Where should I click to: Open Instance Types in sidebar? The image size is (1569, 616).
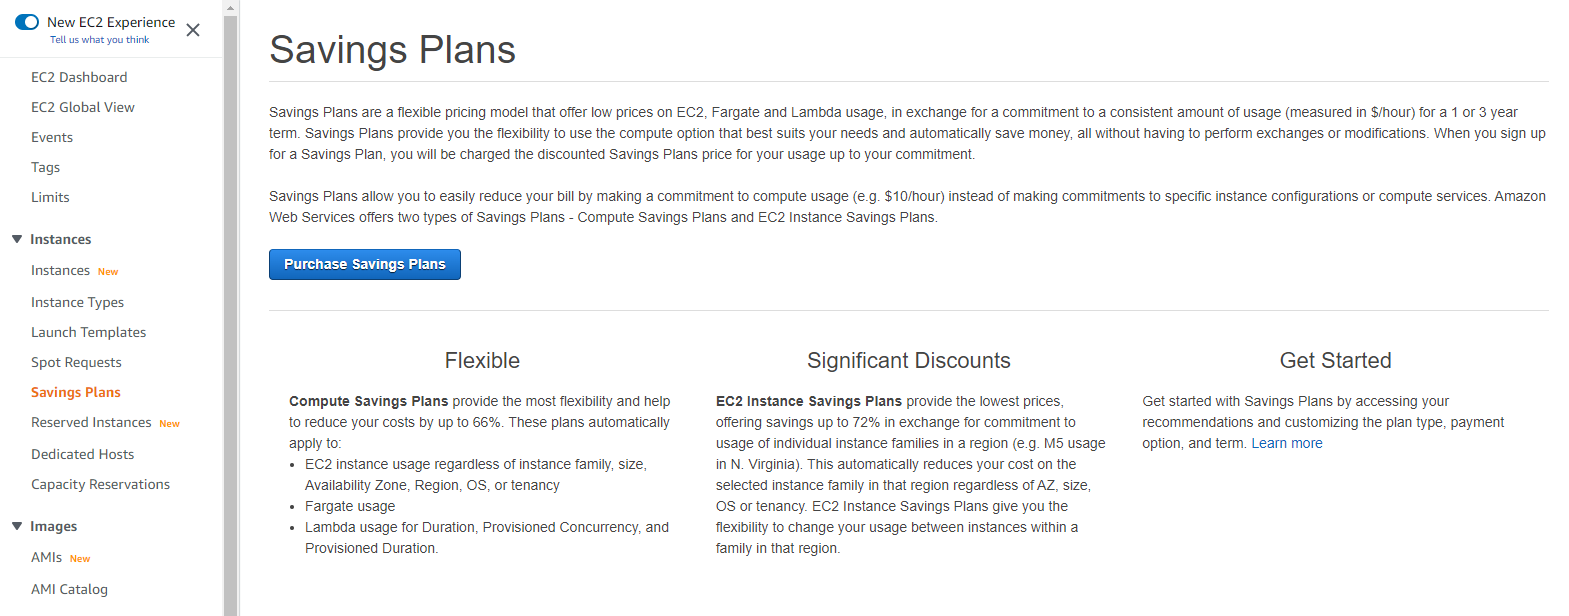coord(77,302)
